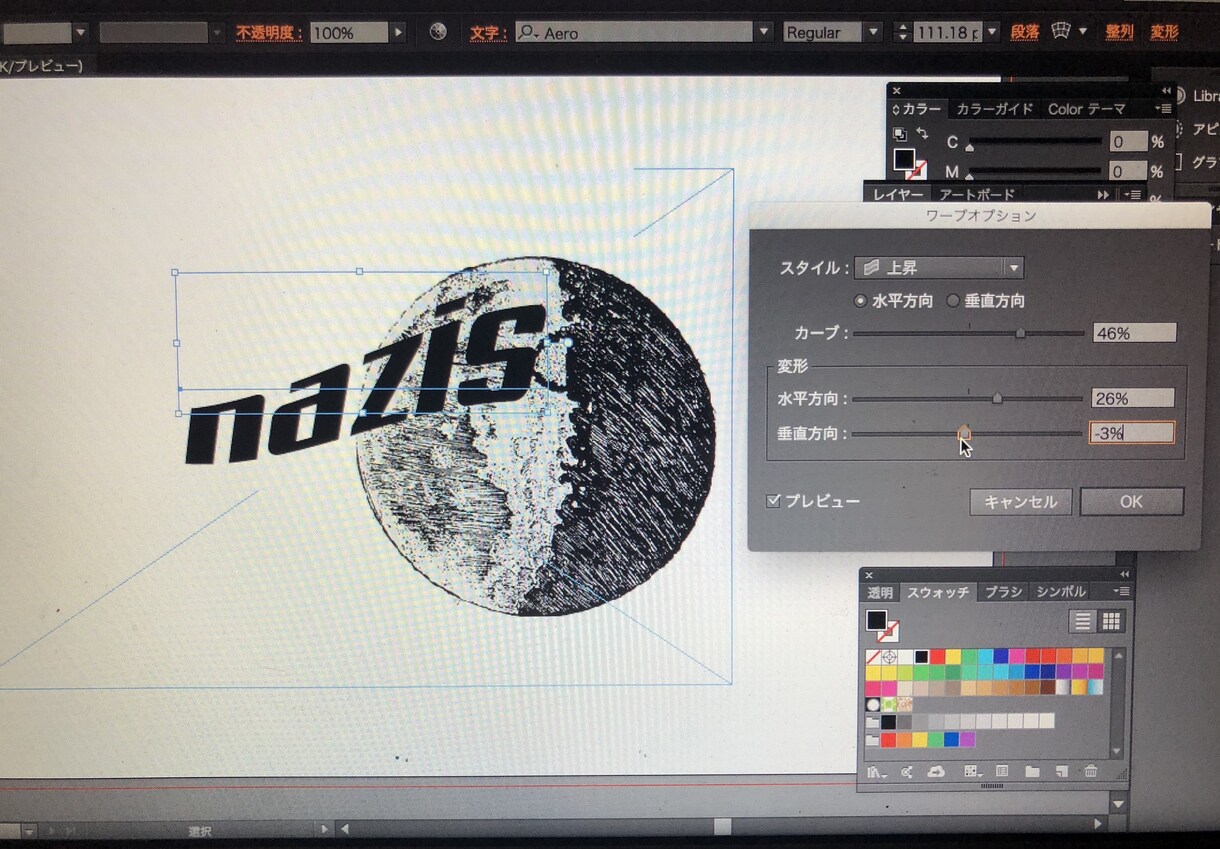Switch Swatches panel to thumbnail grid view

tap(1111, 621)
